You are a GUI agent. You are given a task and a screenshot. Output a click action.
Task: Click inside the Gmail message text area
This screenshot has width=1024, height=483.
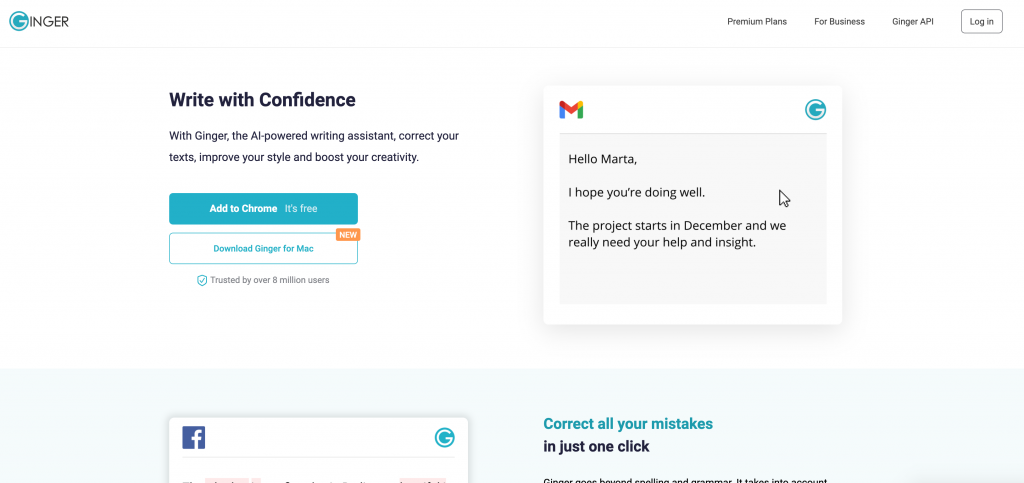pyautogui.click(x=693, y=219)
